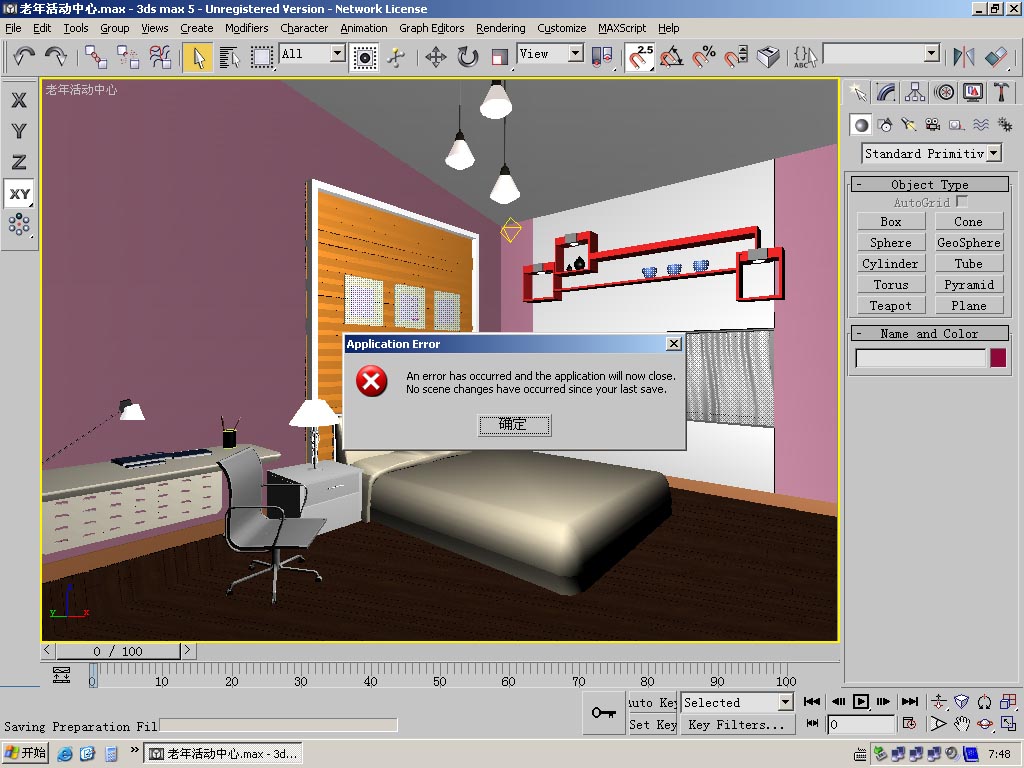Screen dimensions: 1024x768
Task: Click the Redo arrow icon
Action: coord(56,57)
